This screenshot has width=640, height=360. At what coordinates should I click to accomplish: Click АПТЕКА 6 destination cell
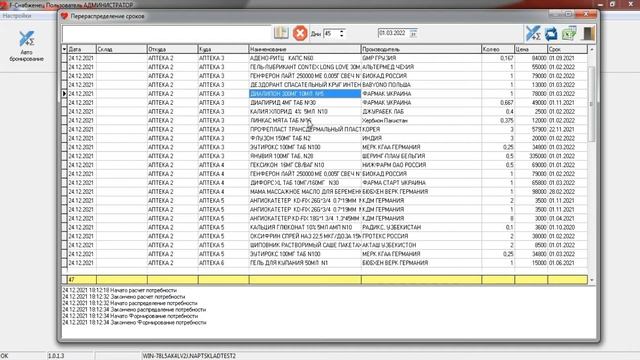tap(223, 263)
